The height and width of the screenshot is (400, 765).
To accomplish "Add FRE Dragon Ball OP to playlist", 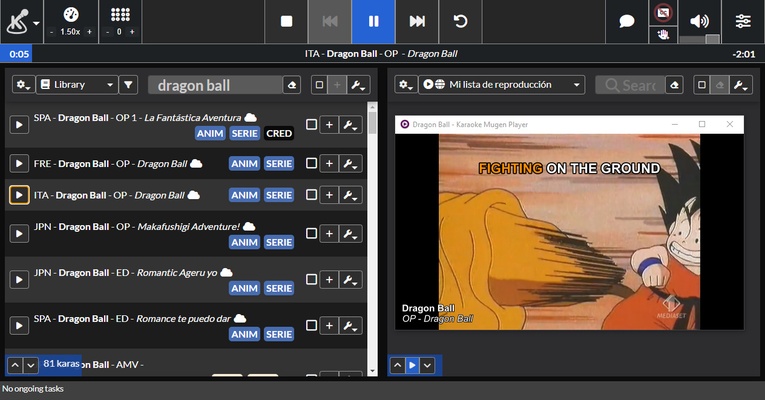I will click(x=329, y=163).
